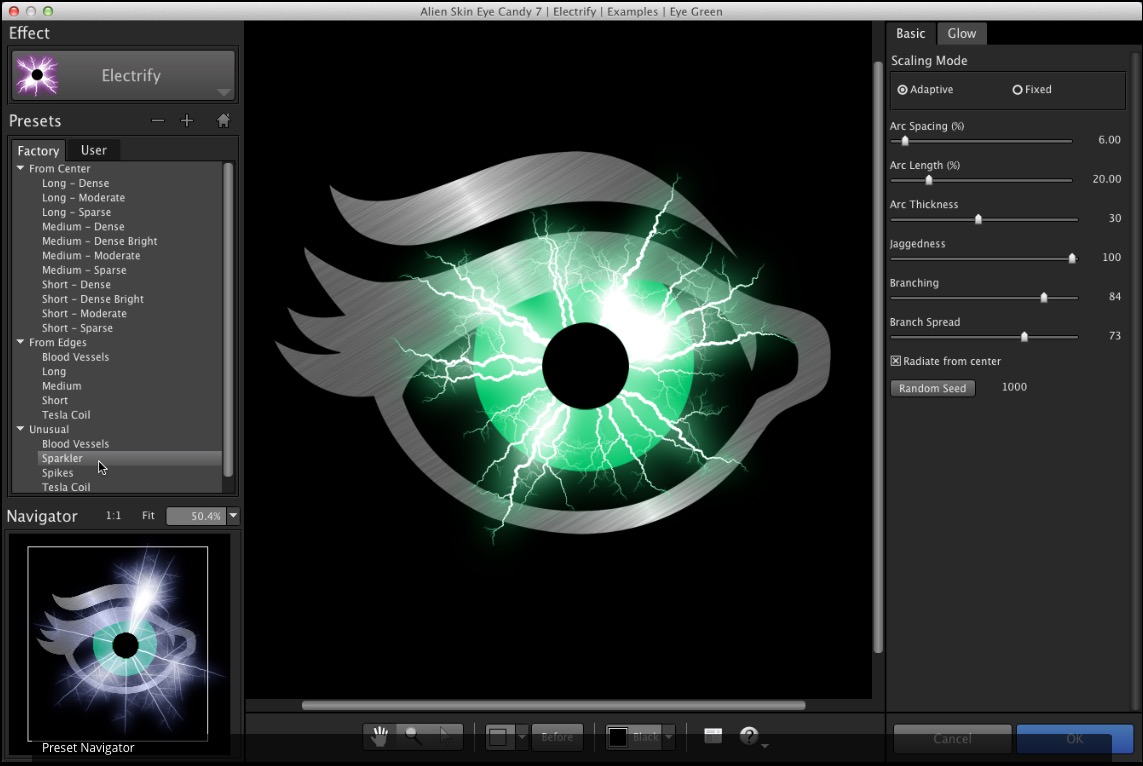Select the arrow pointer tool
Viewport: 1143px width, 766px height.
click(446, 737)
